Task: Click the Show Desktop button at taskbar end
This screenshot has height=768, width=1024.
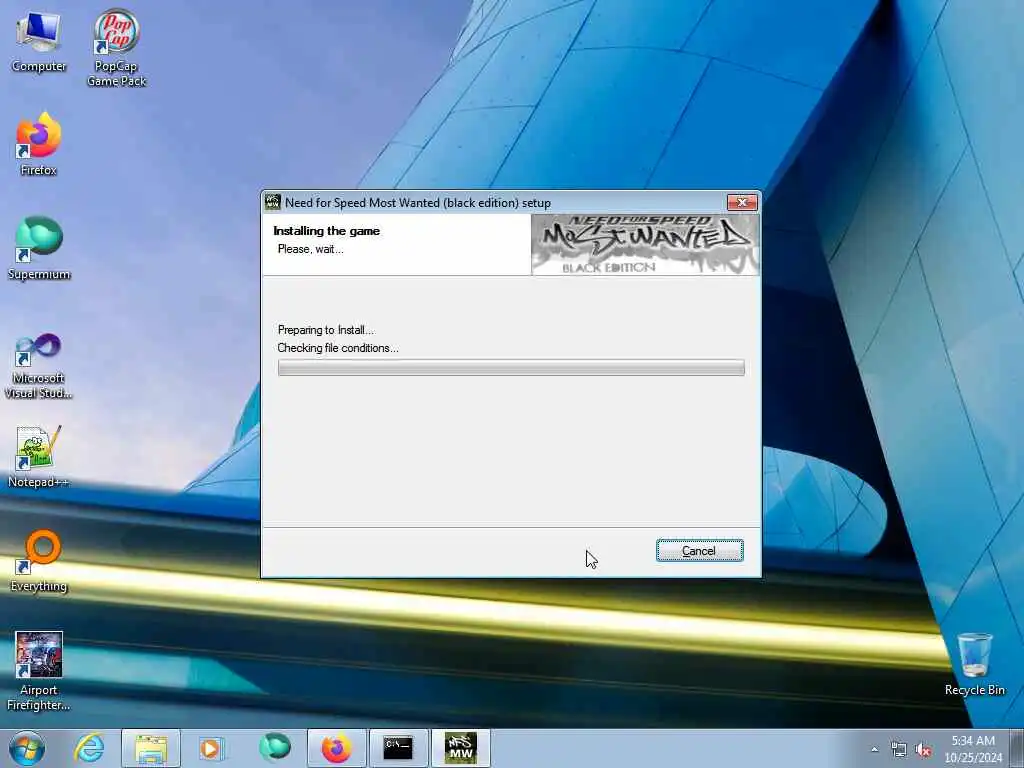Action: [1017, 748]
